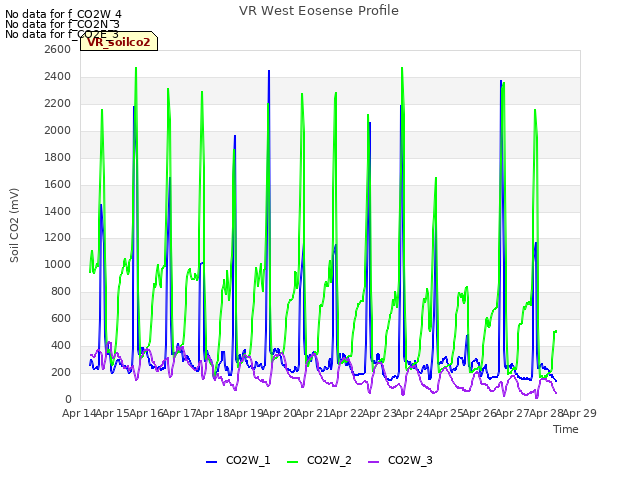This screenshot has height=480, width=640.
Task: Click the green CO2W_2 legend color marker
Action: [x=293, y=462]
